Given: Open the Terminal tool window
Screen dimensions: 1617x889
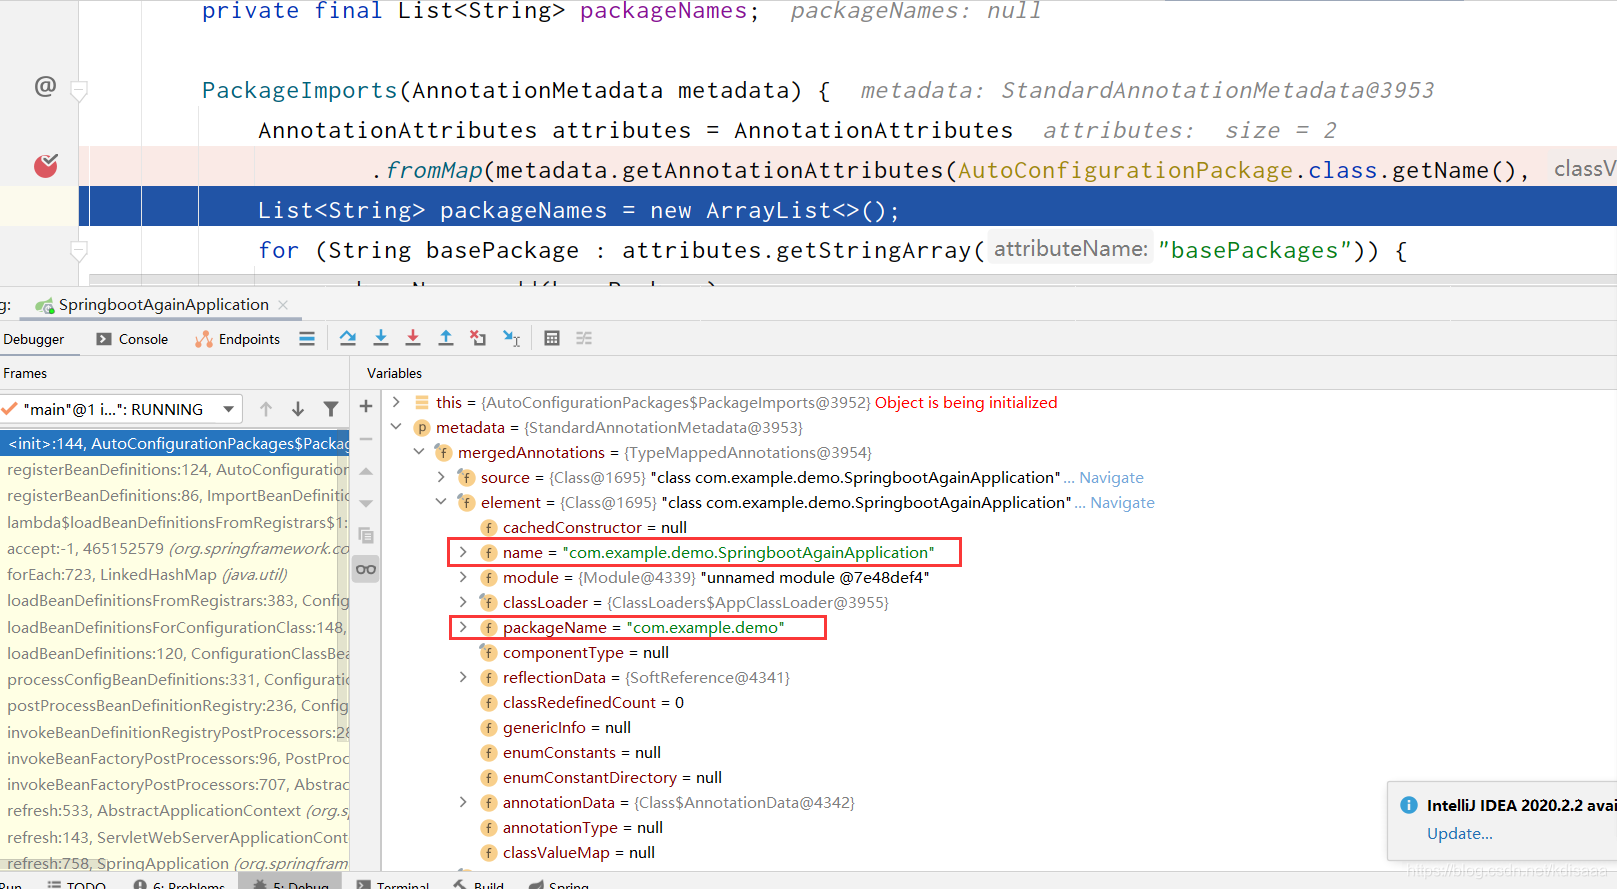Looking at the screenshot, I should pyautogui.click(x=393, y=884).
